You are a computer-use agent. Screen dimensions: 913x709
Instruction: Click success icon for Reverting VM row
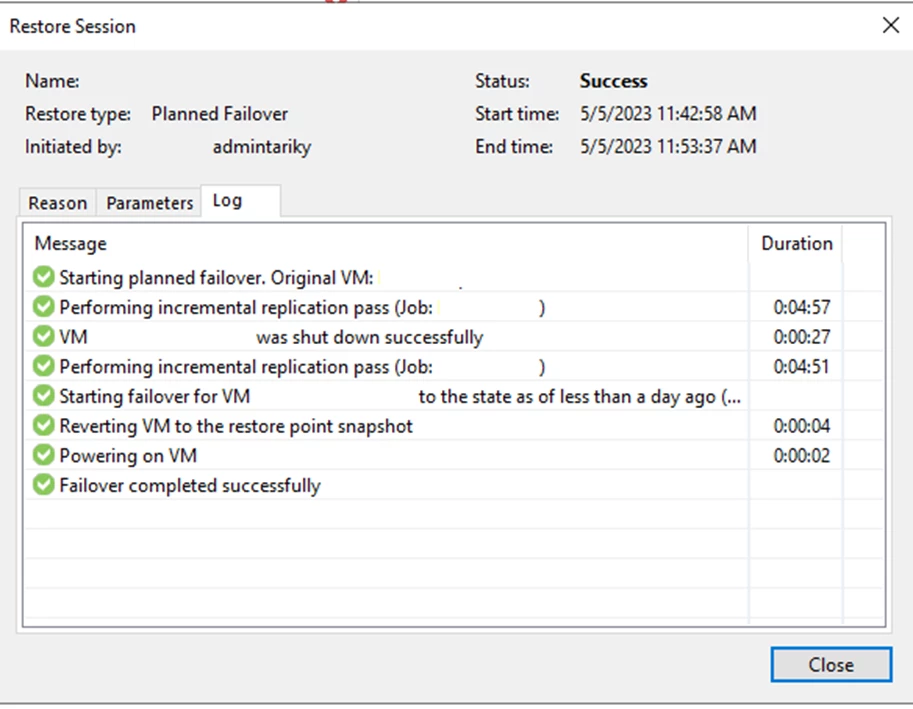pyautogui.click(x=44, y=426)
